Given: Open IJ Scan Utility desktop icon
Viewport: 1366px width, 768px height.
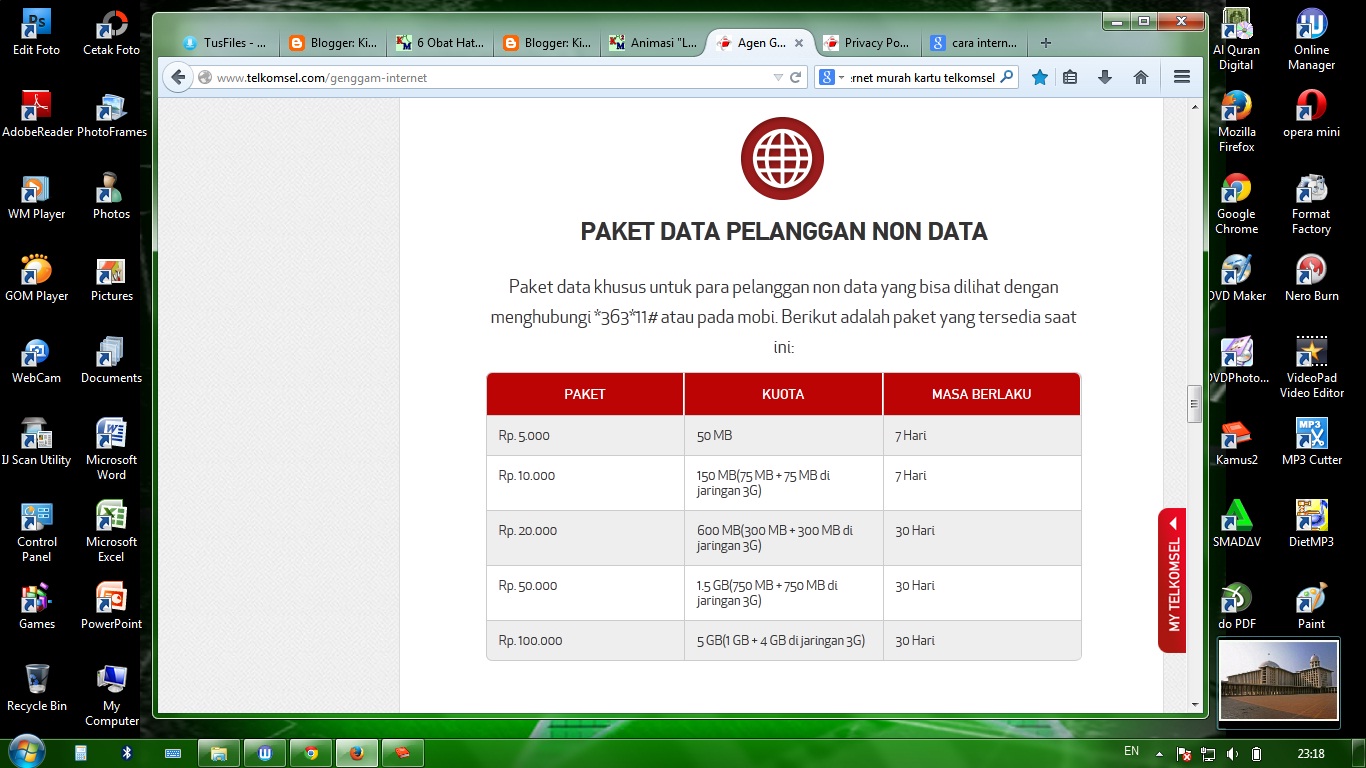Looking at the screenshot, I should (x=36, y=442).
